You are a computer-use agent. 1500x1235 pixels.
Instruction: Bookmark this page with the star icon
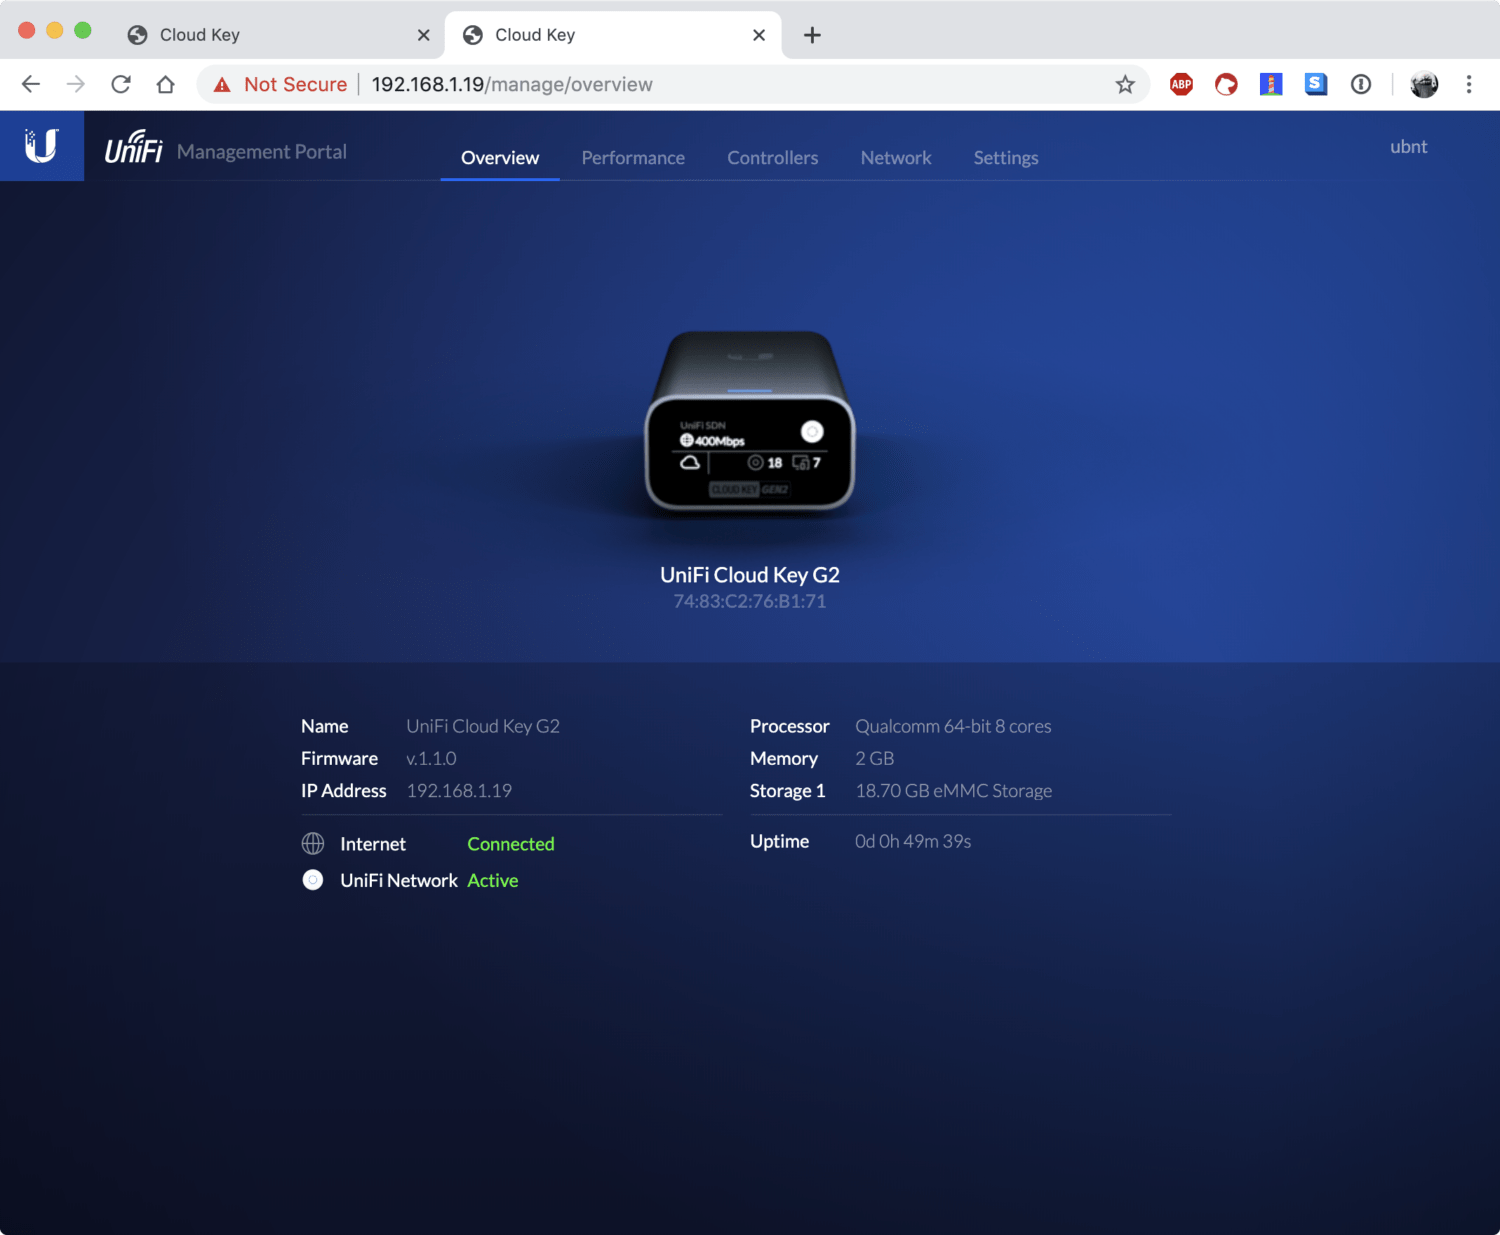click(1125, 84)
